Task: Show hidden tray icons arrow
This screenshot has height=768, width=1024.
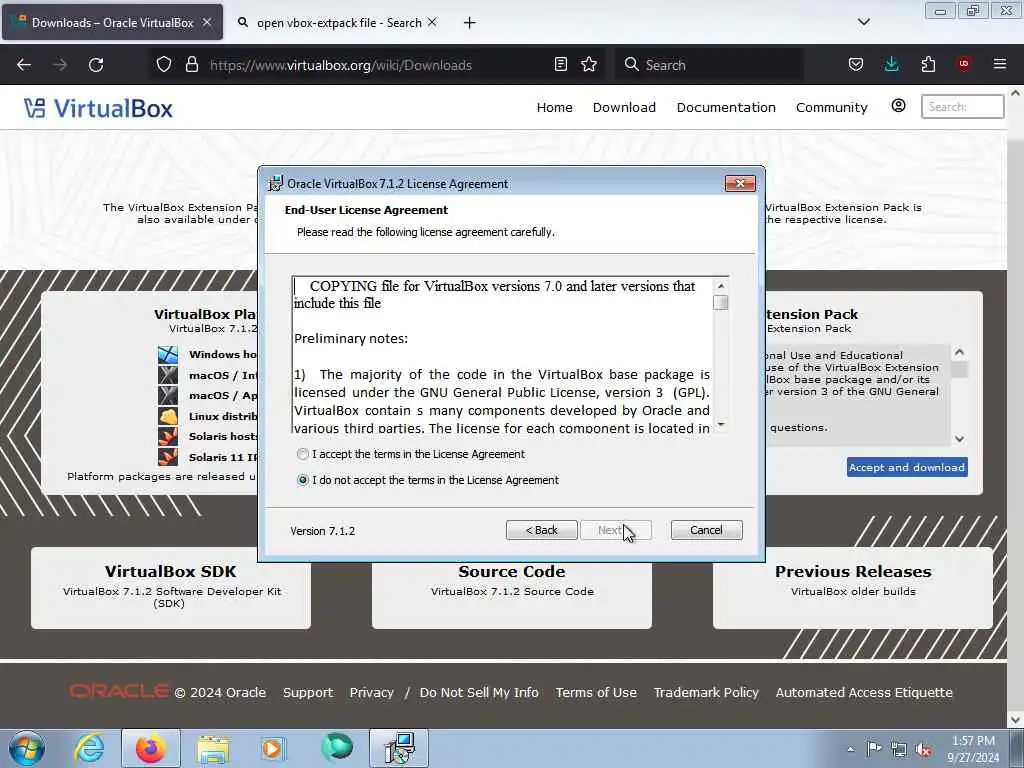Action: tap(850, 749)
